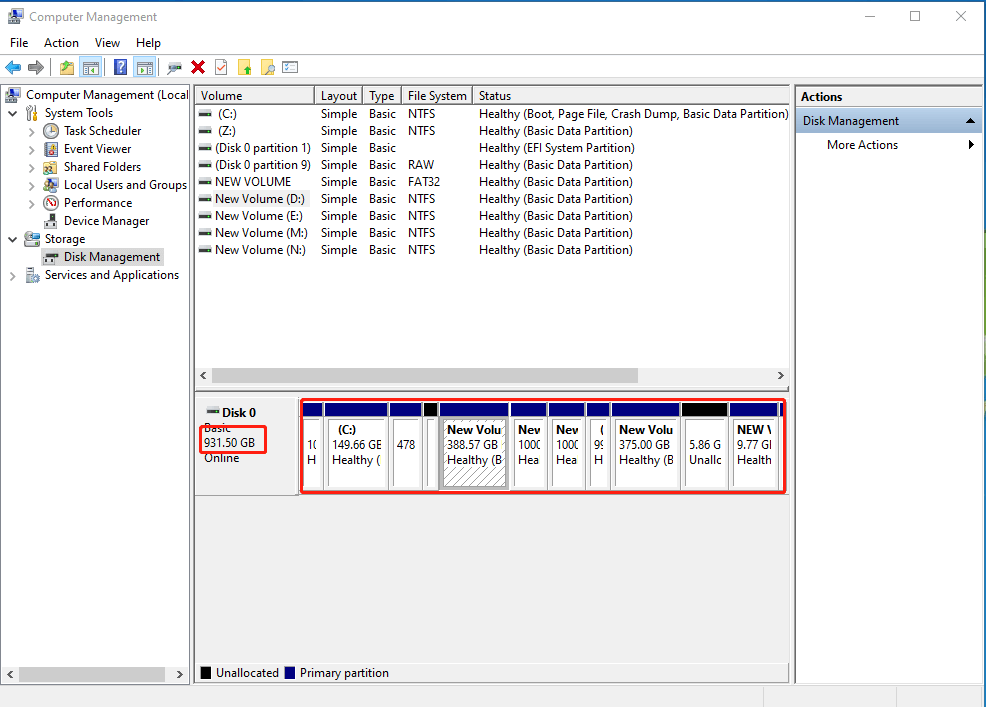The width and height of the screenshot is (986, 707).
Task: Click the yellow page green arrow icon
Action: (245, 67)
